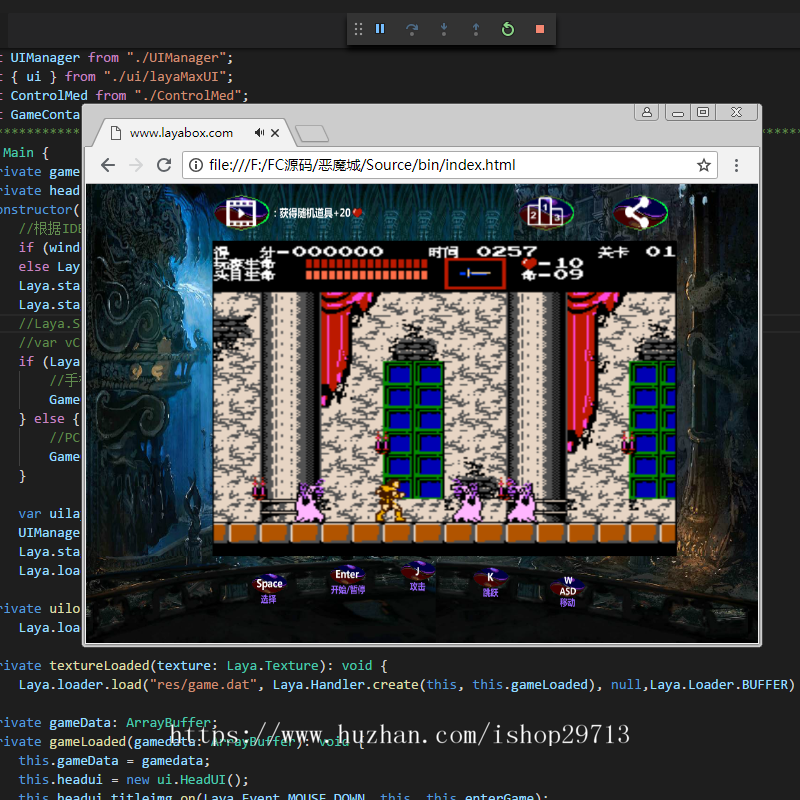Open the browser three-dot menu
Screen dimensions: 800x800
tap(736, 165)
